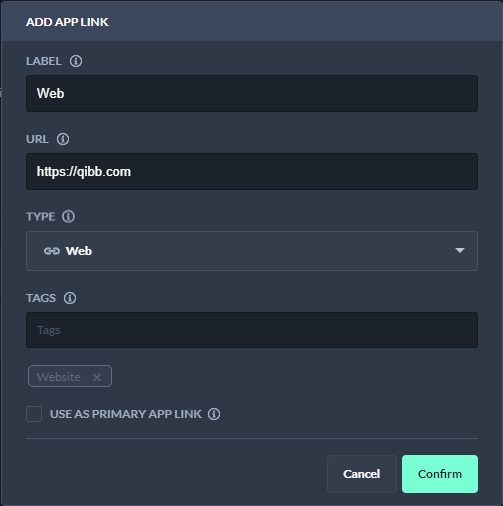
Task: Focus the Label input containing Web
Action: 252,93
